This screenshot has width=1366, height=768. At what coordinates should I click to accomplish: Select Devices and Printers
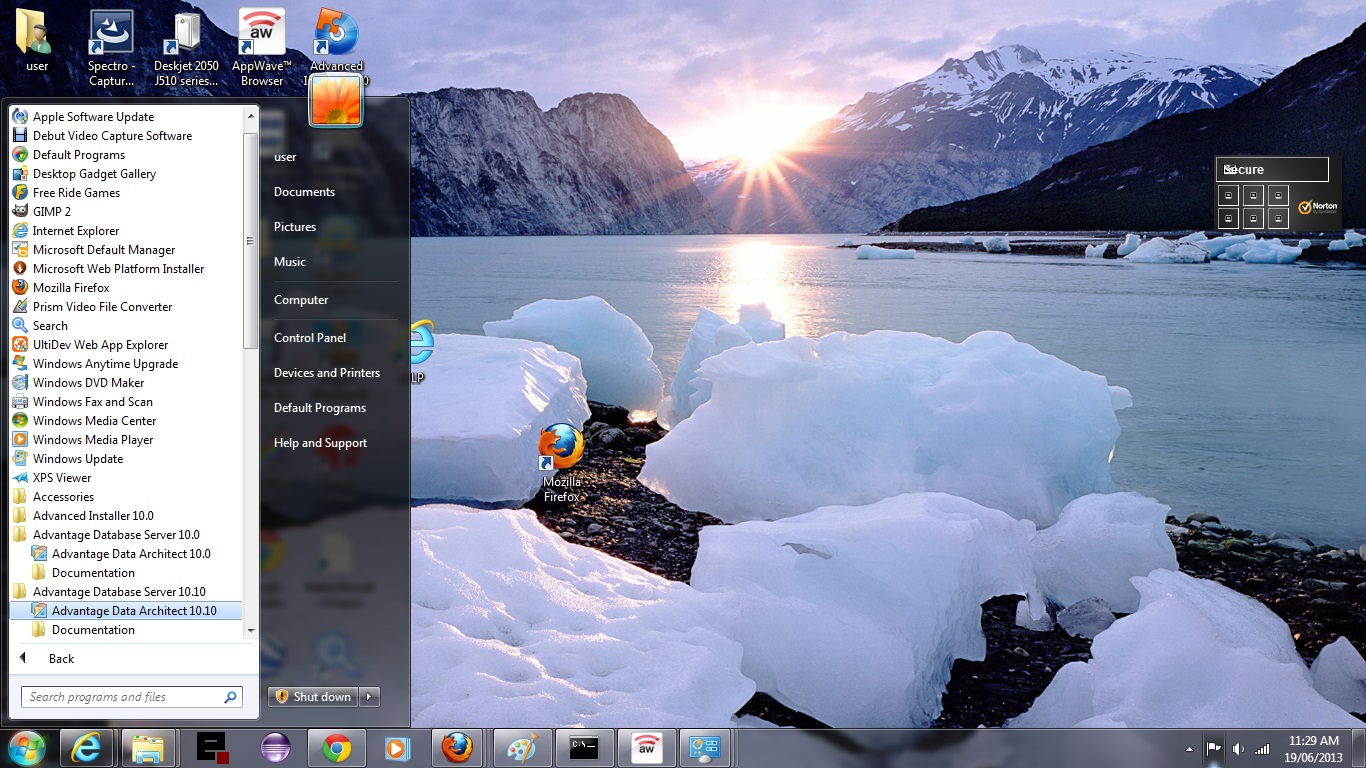tap(327, 373)
